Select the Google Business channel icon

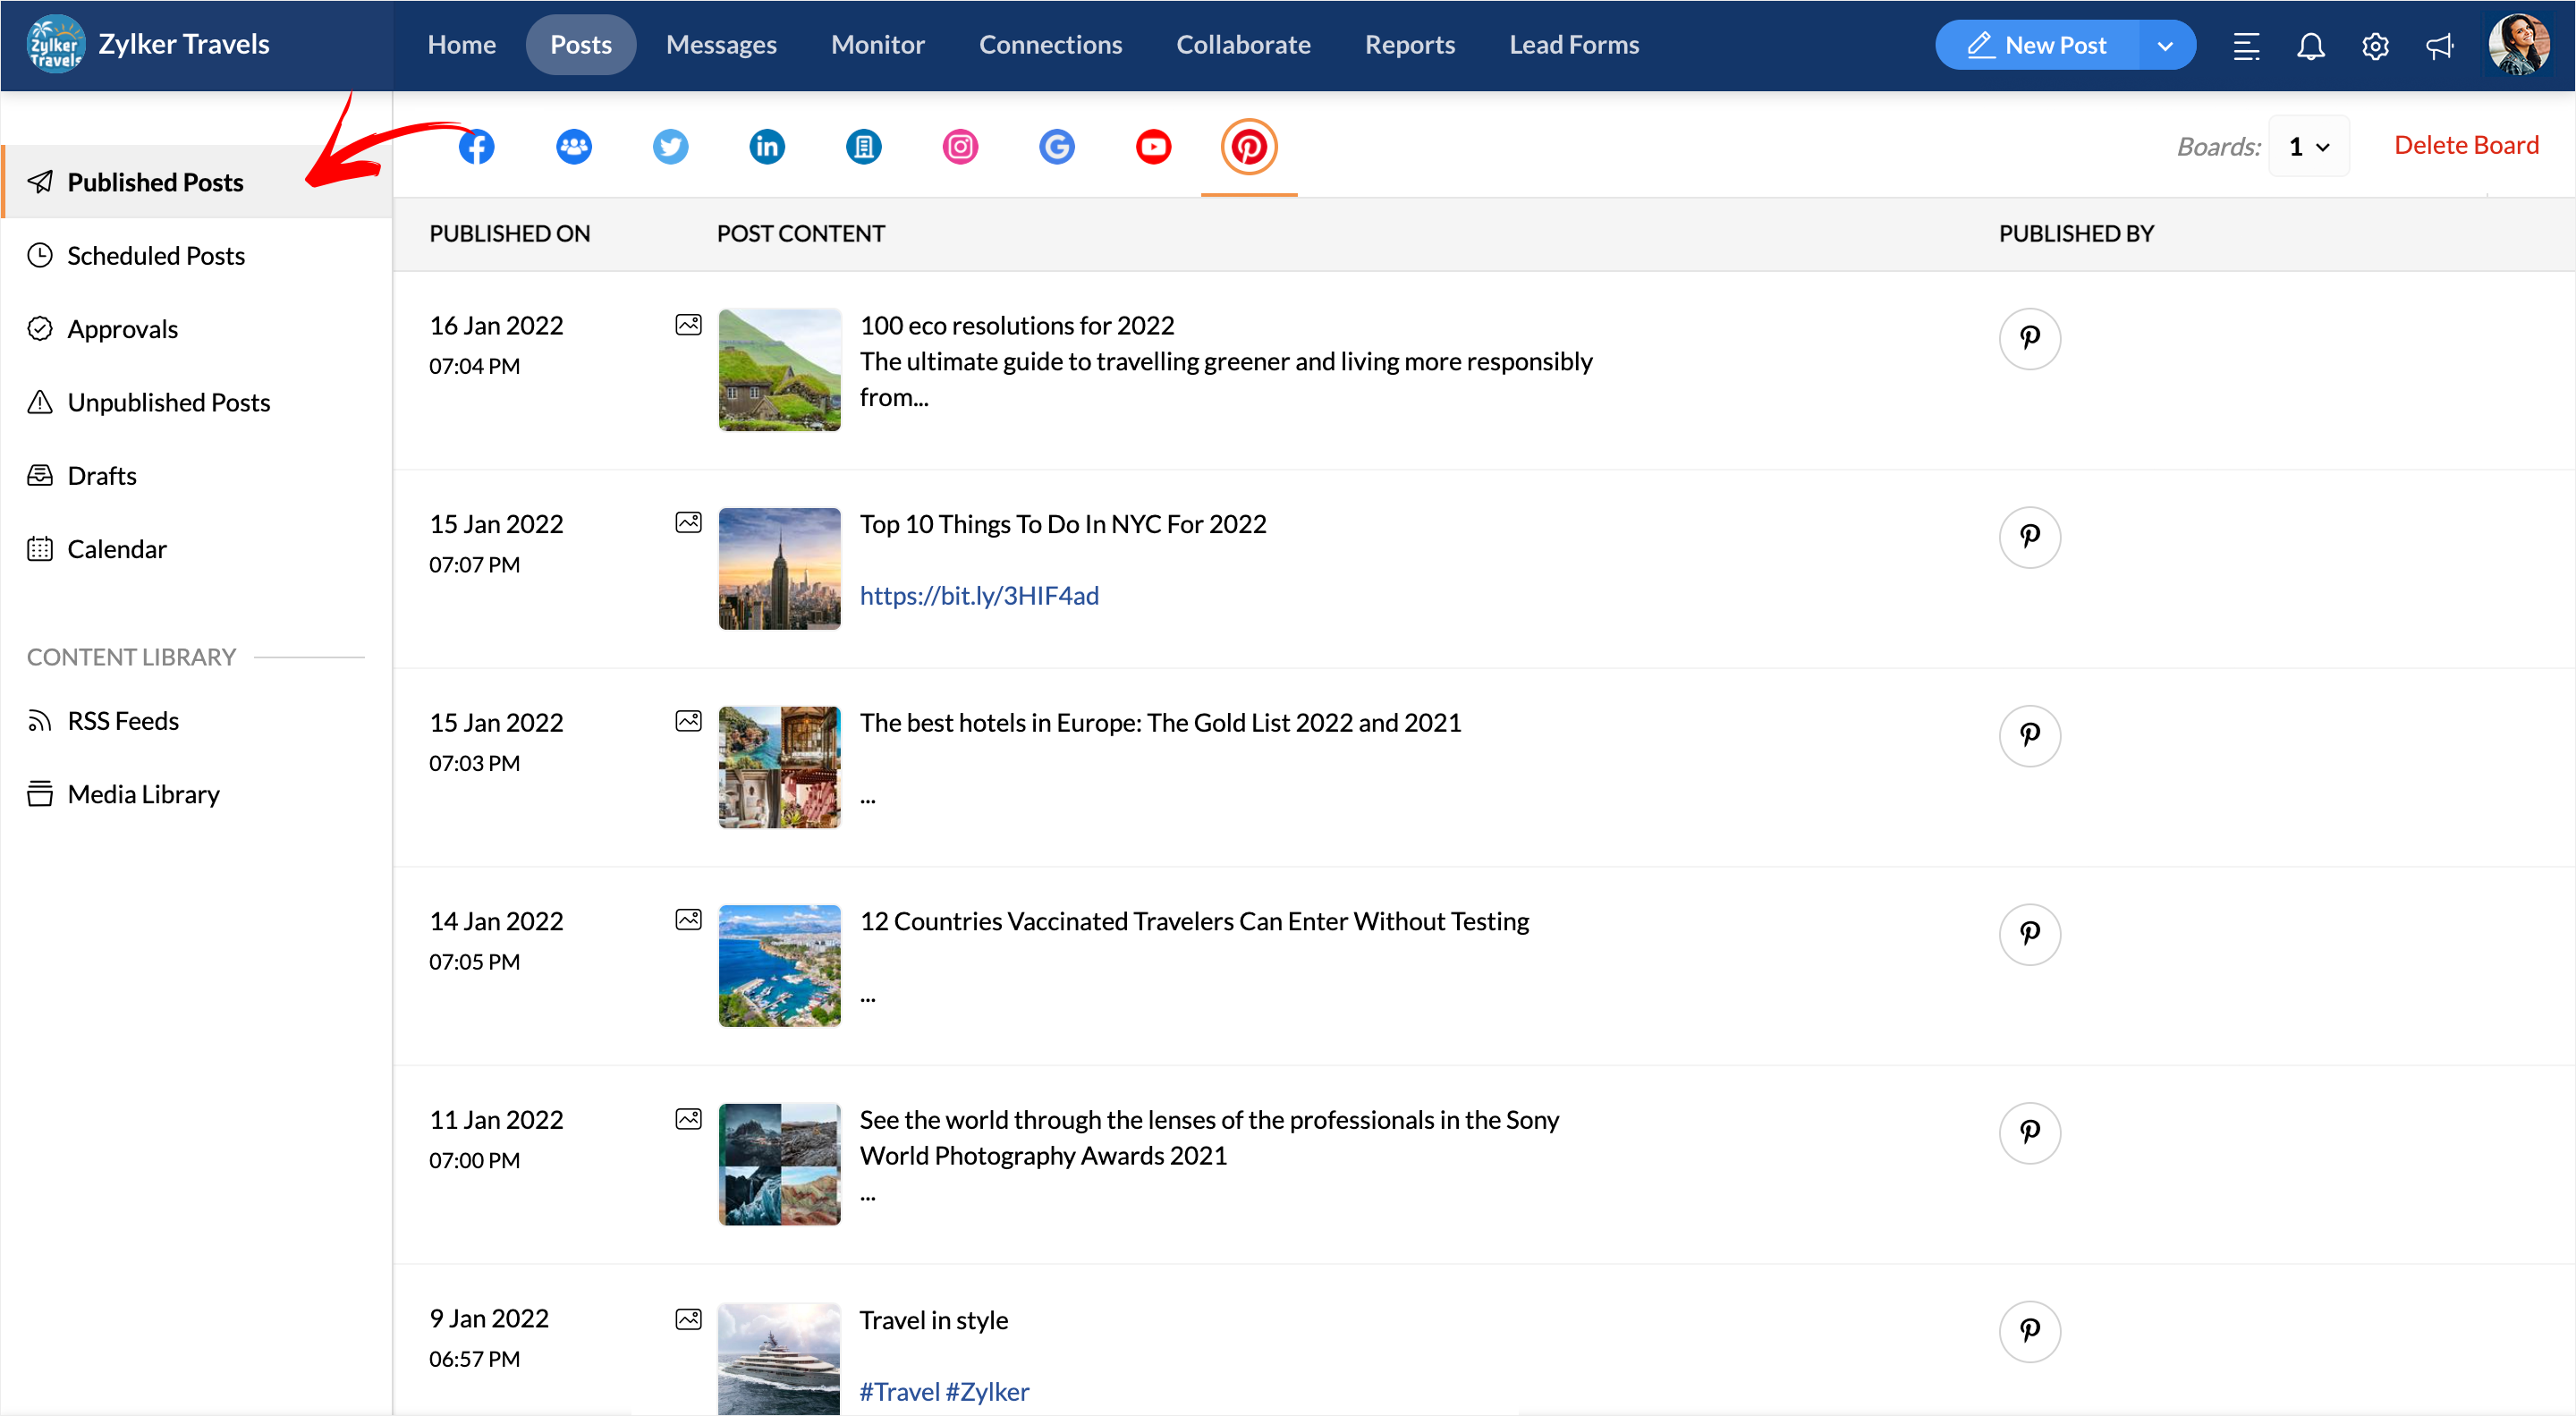click(1056, 147)
